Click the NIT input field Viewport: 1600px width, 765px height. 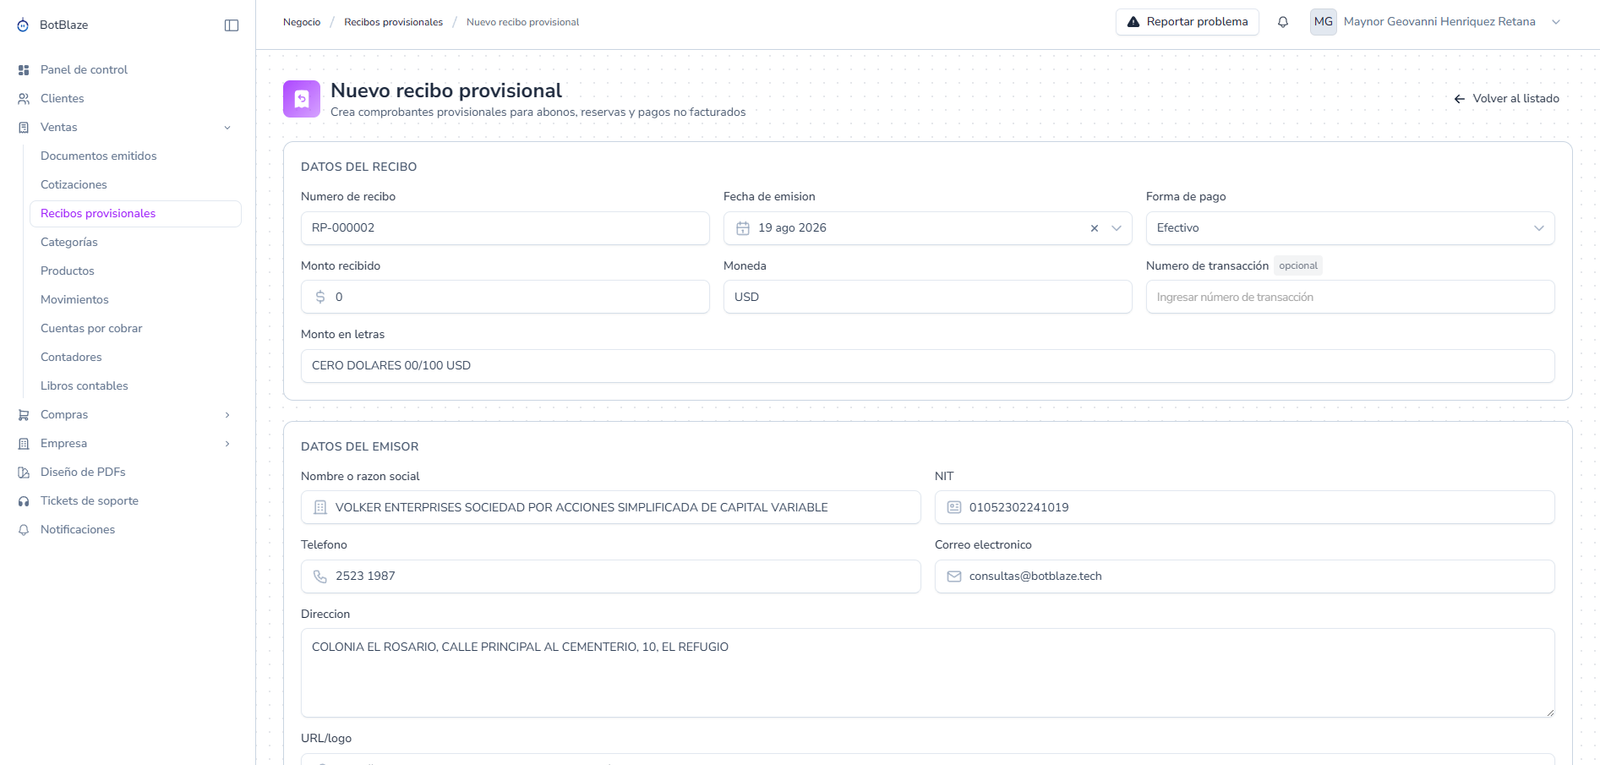pyautogui.click(x=1245, y=508)
